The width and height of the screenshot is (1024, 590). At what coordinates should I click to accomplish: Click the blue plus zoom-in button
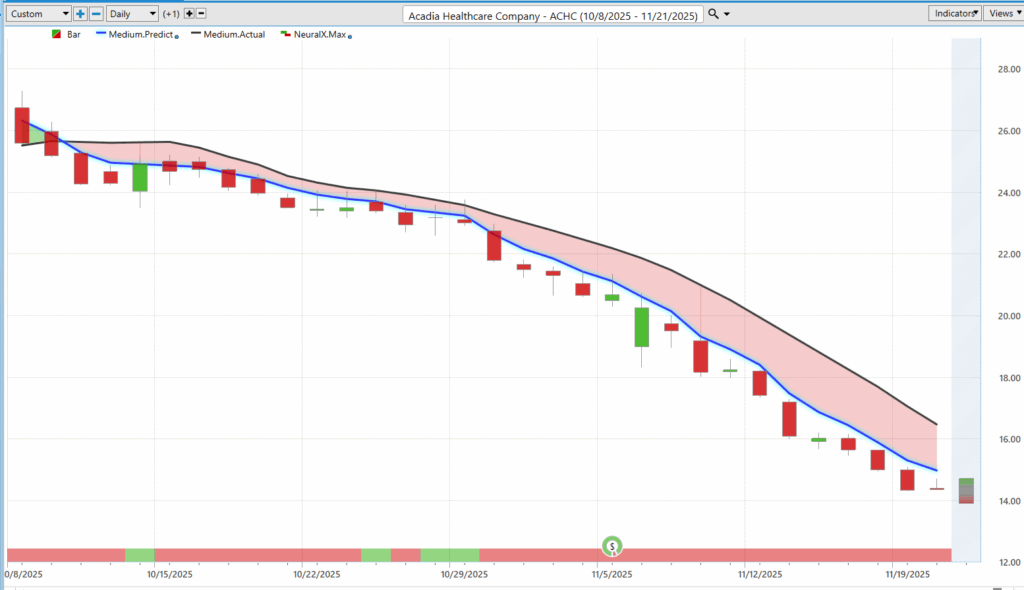pyautogui.click(x=80, y=14)
